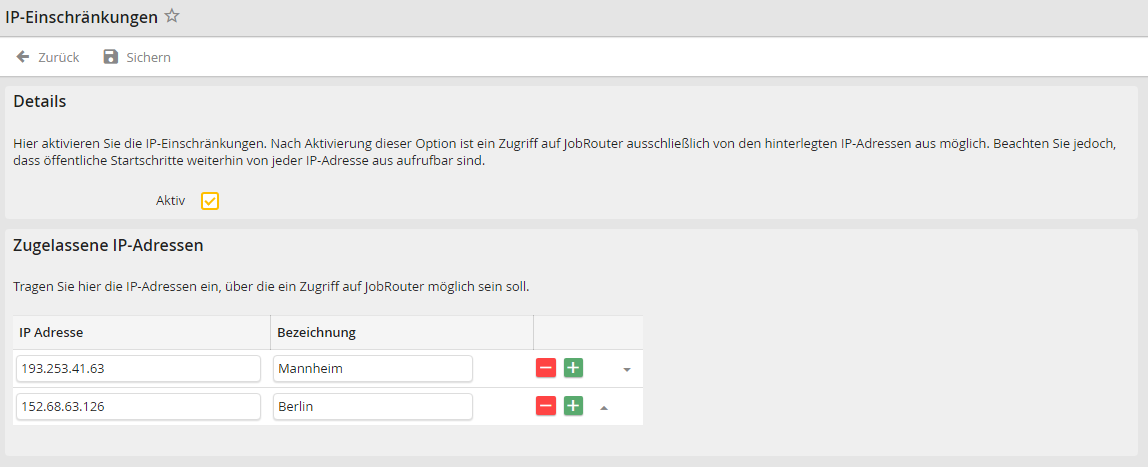Click the Details section heading
Image resolution: width=1148 pixels, height=467 pixels.
[x=40, y=101]
